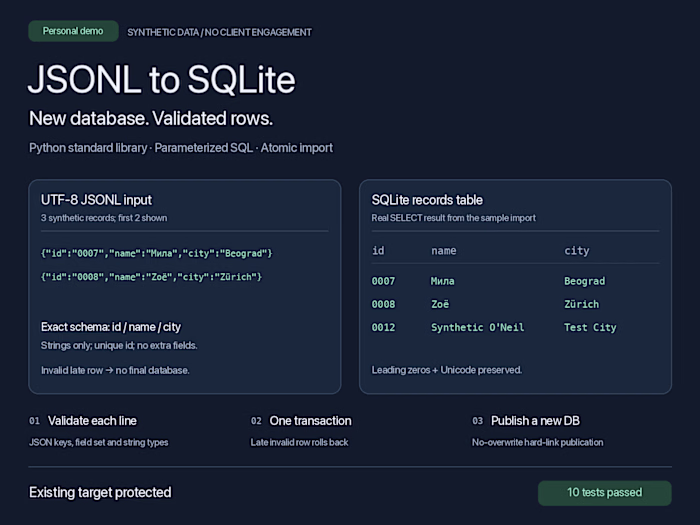Click the Validate each line step

click(x=92, y=421)
